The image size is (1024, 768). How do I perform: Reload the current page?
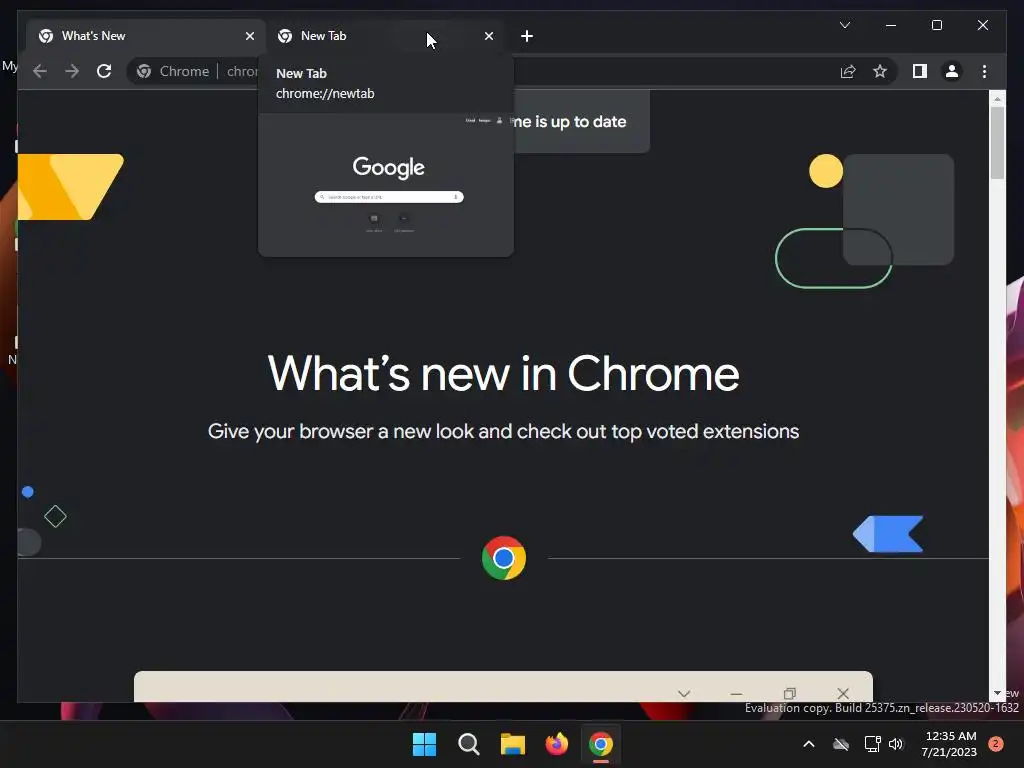pos(104,71)
